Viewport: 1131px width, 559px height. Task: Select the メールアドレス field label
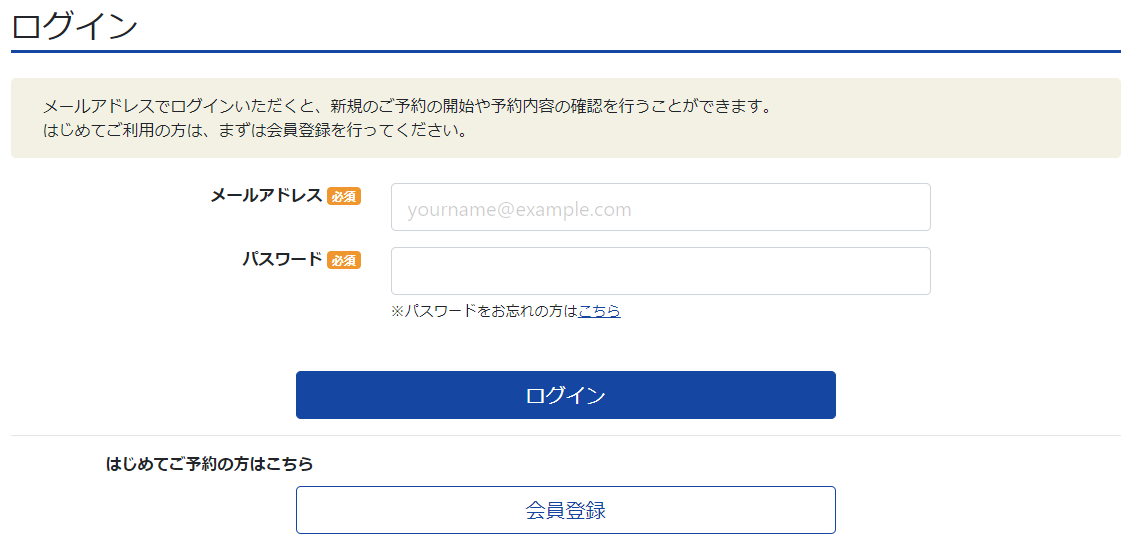click(x=266, y=196)
